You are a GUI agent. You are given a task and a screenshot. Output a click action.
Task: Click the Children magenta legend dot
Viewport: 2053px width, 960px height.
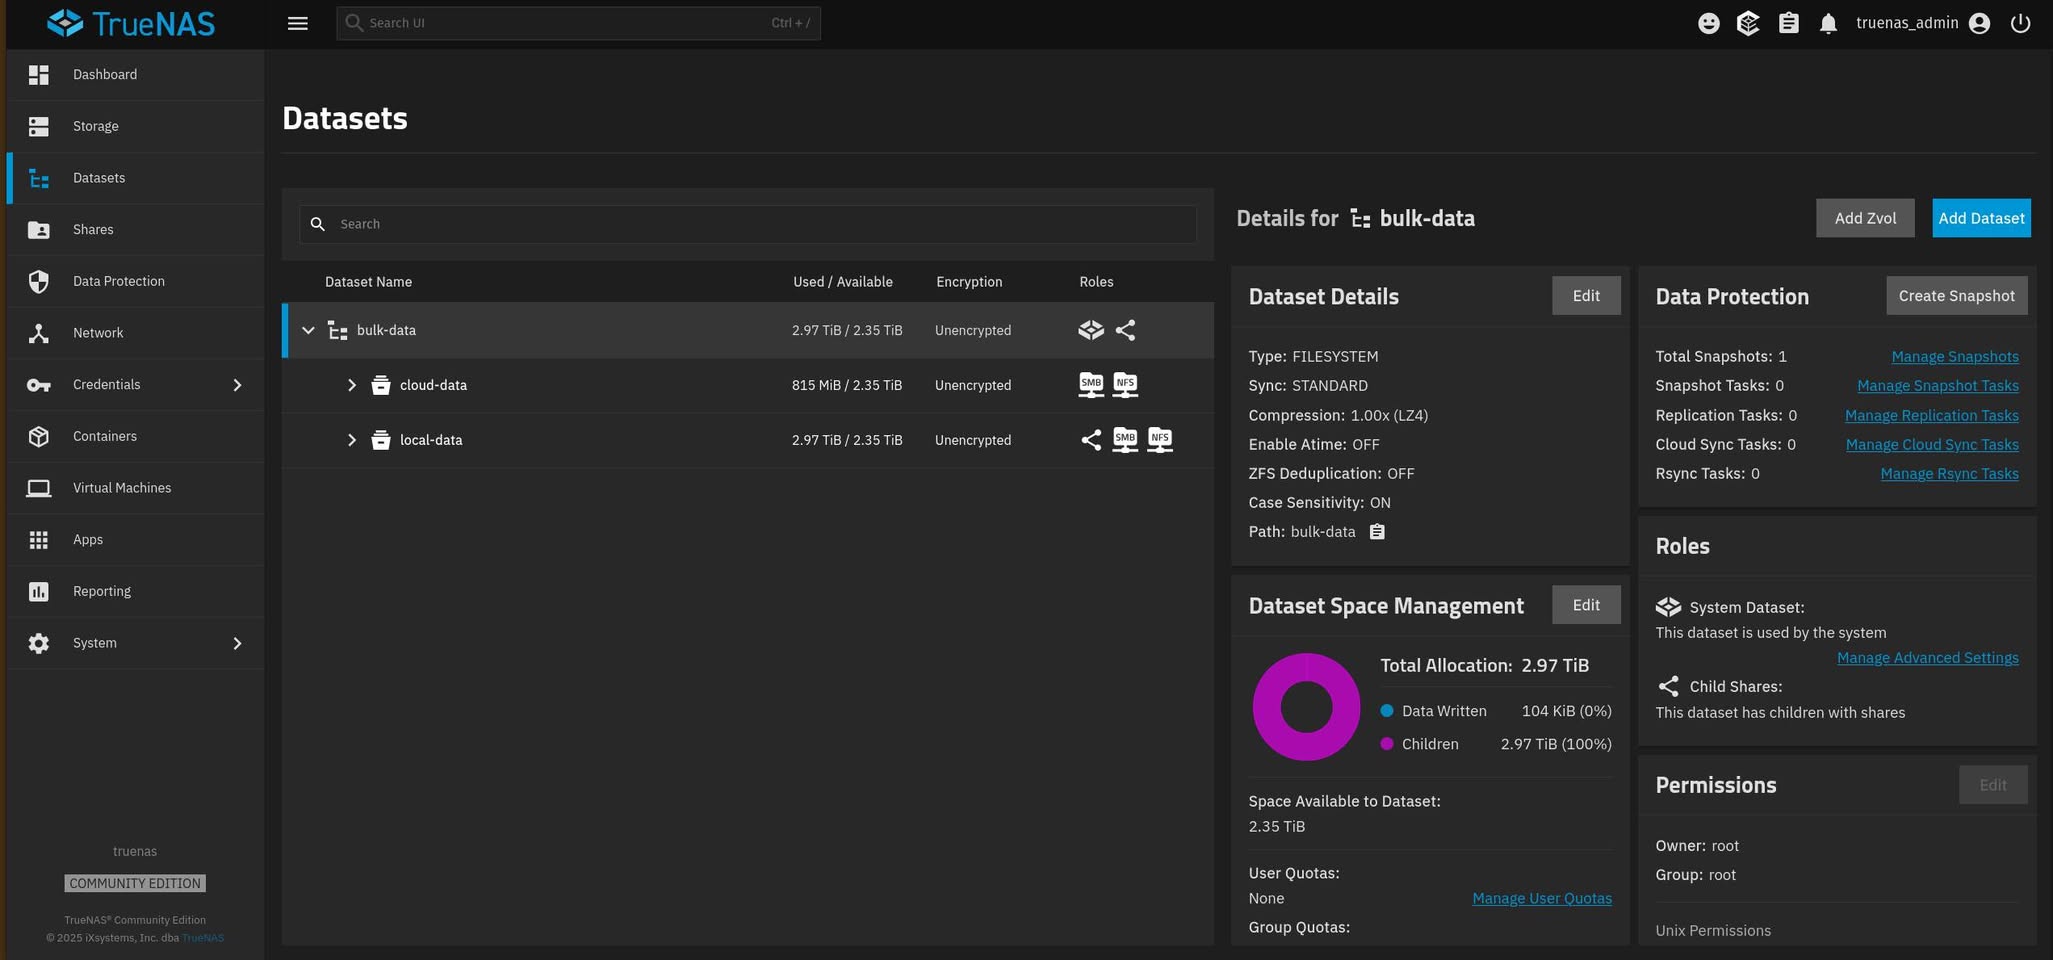coord(1387,744)
